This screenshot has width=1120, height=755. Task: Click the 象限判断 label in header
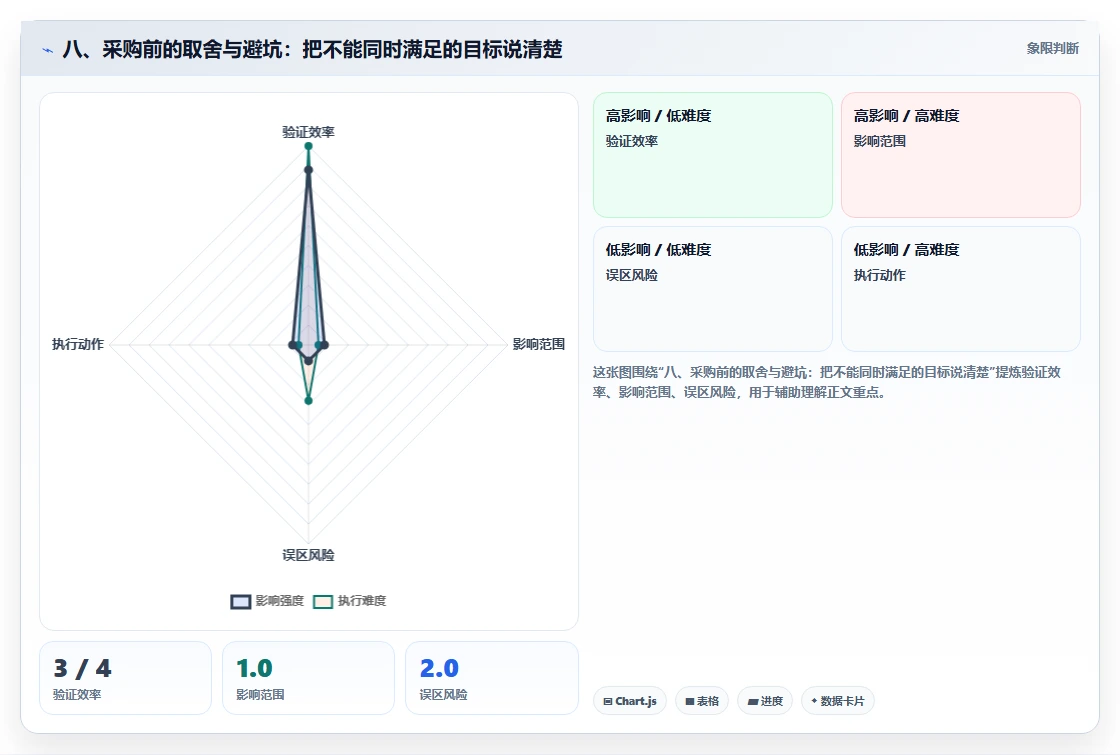tap(1052, 49)
